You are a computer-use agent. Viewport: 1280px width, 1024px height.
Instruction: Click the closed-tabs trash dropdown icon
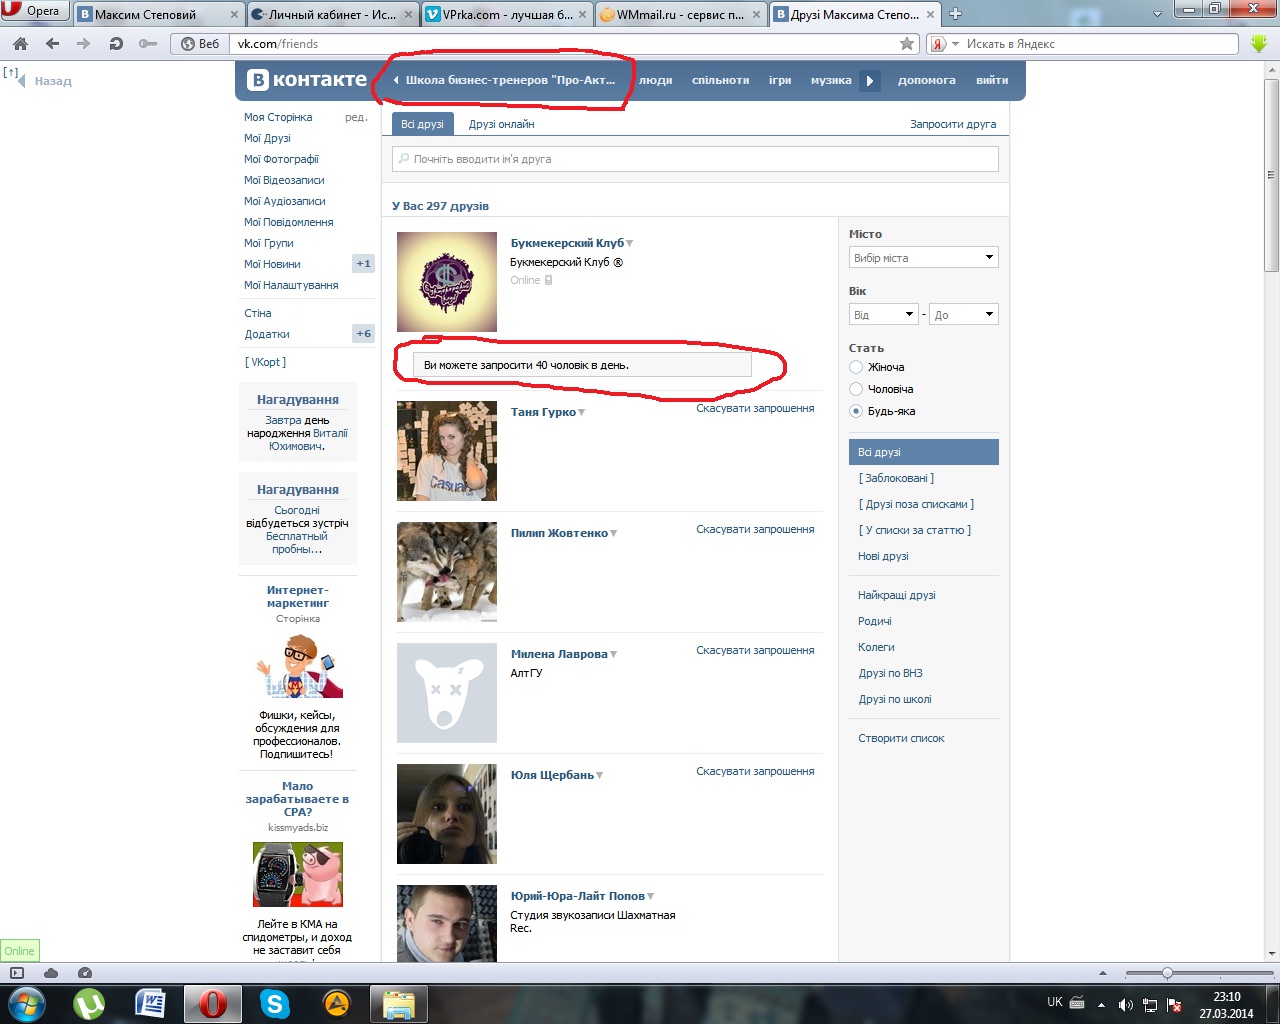(1157, 14)
